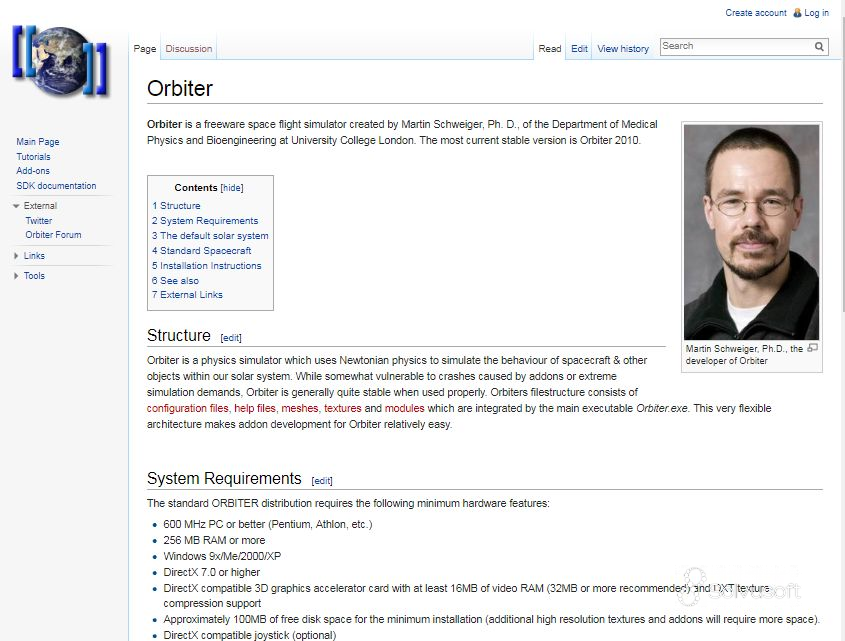The image size is (845, 641).
Task: Click the 'Approximately 100MB of free disk space' bullet
Action: (x=491, y=619)
